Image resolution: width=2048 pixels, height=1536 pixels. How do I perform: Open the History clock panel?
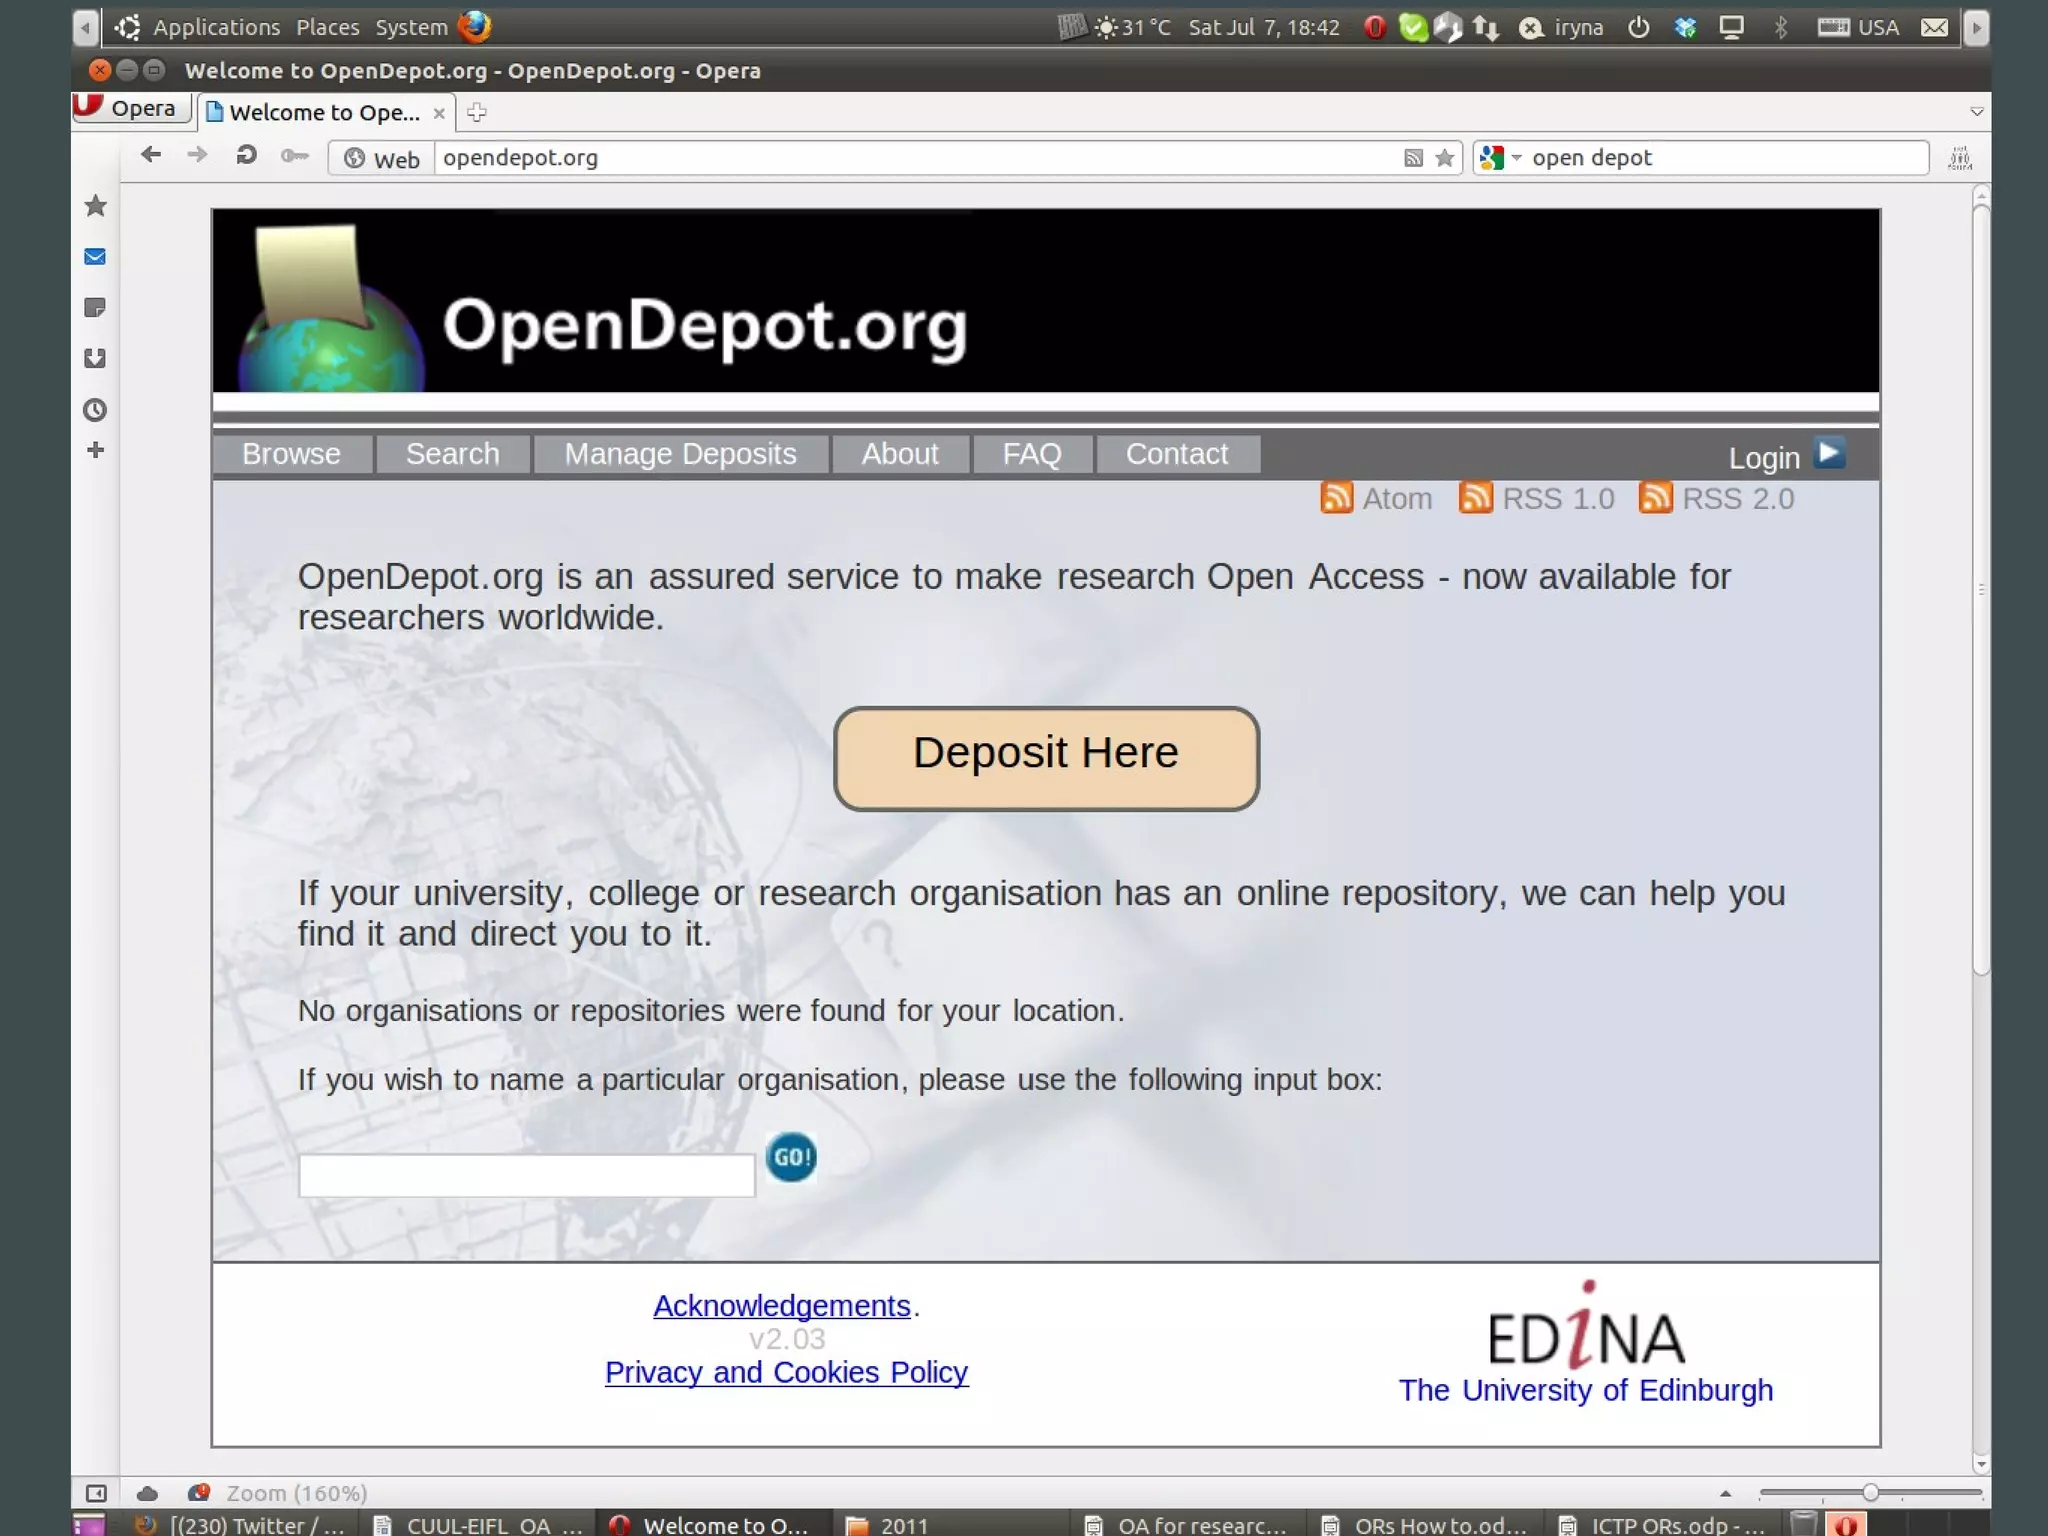(95, 409)
